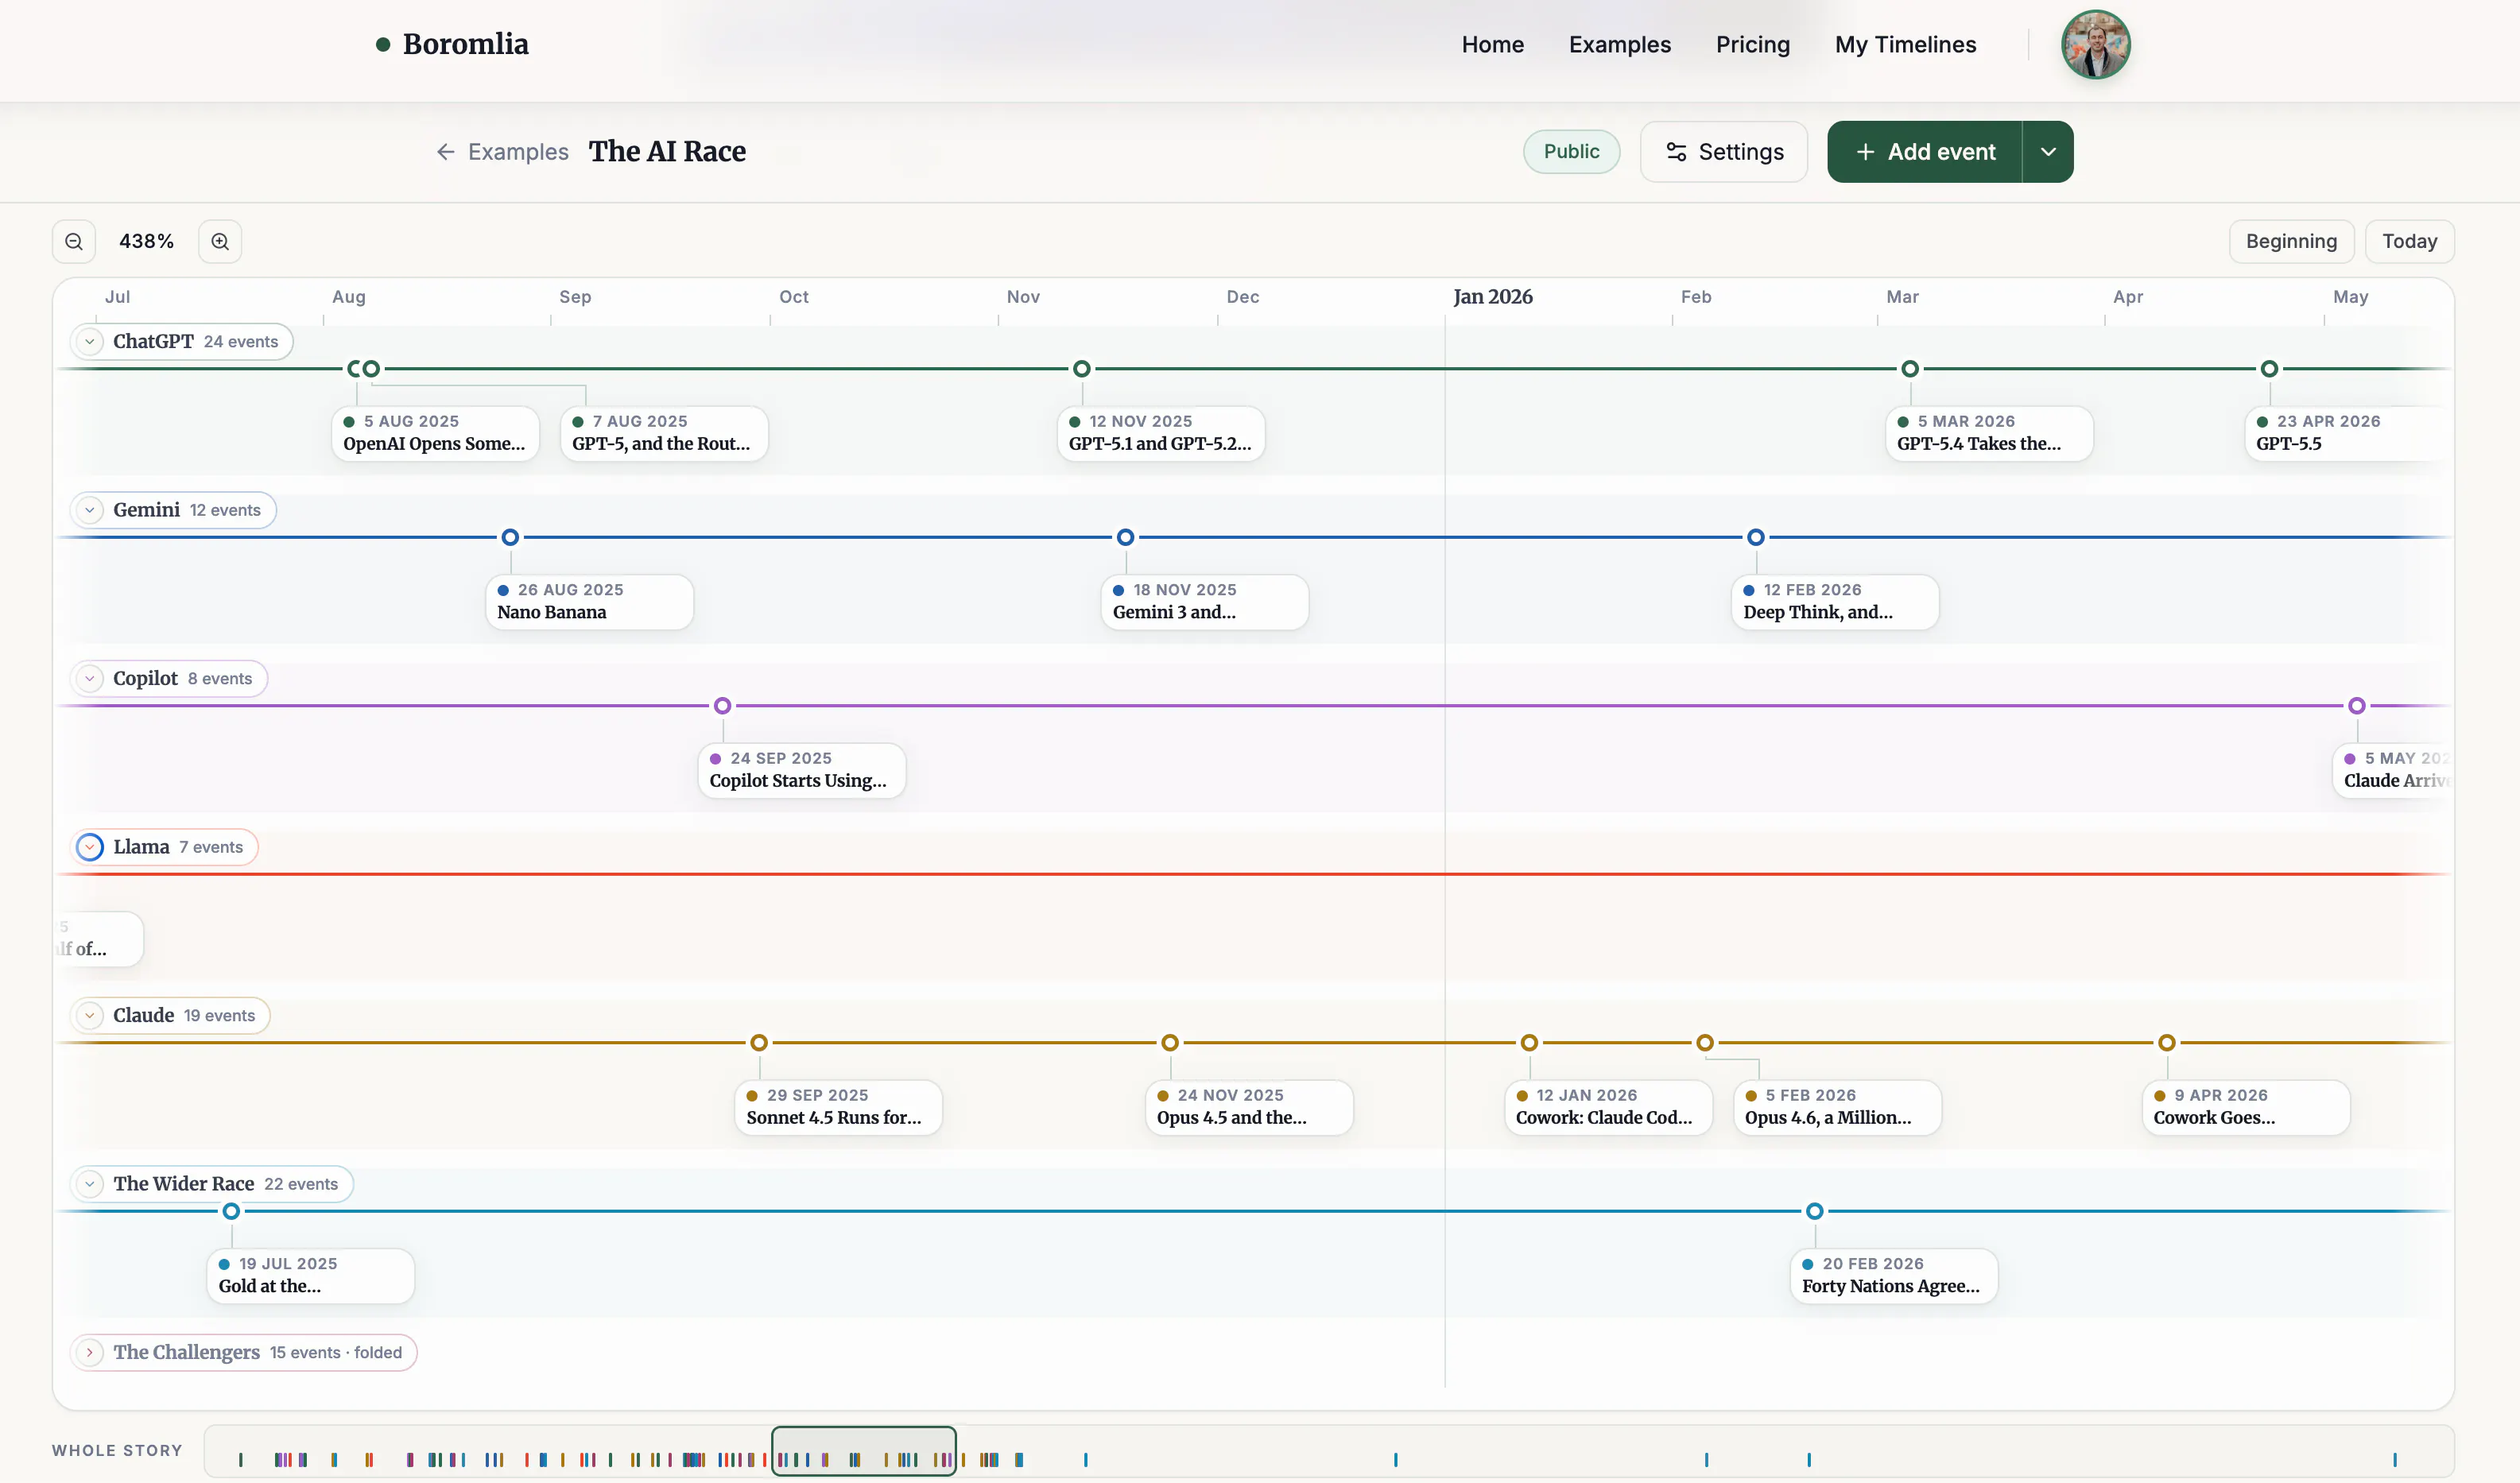Select the 12 Feb 2026 Gemini marker
This screenshot has width=2520, height=1483.
coord(1755,537)
